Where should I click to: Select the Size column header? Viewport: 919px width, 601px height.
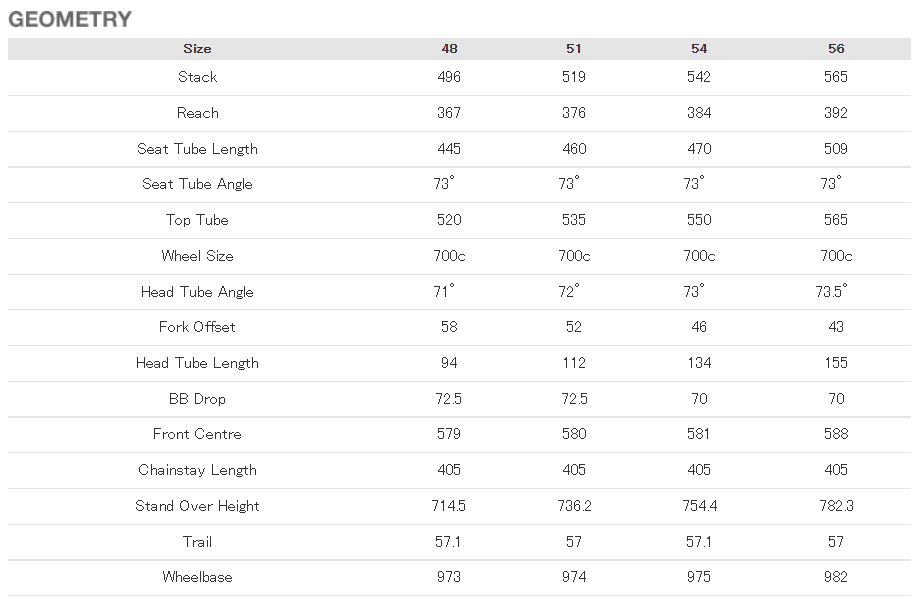(x=197, y=49)
